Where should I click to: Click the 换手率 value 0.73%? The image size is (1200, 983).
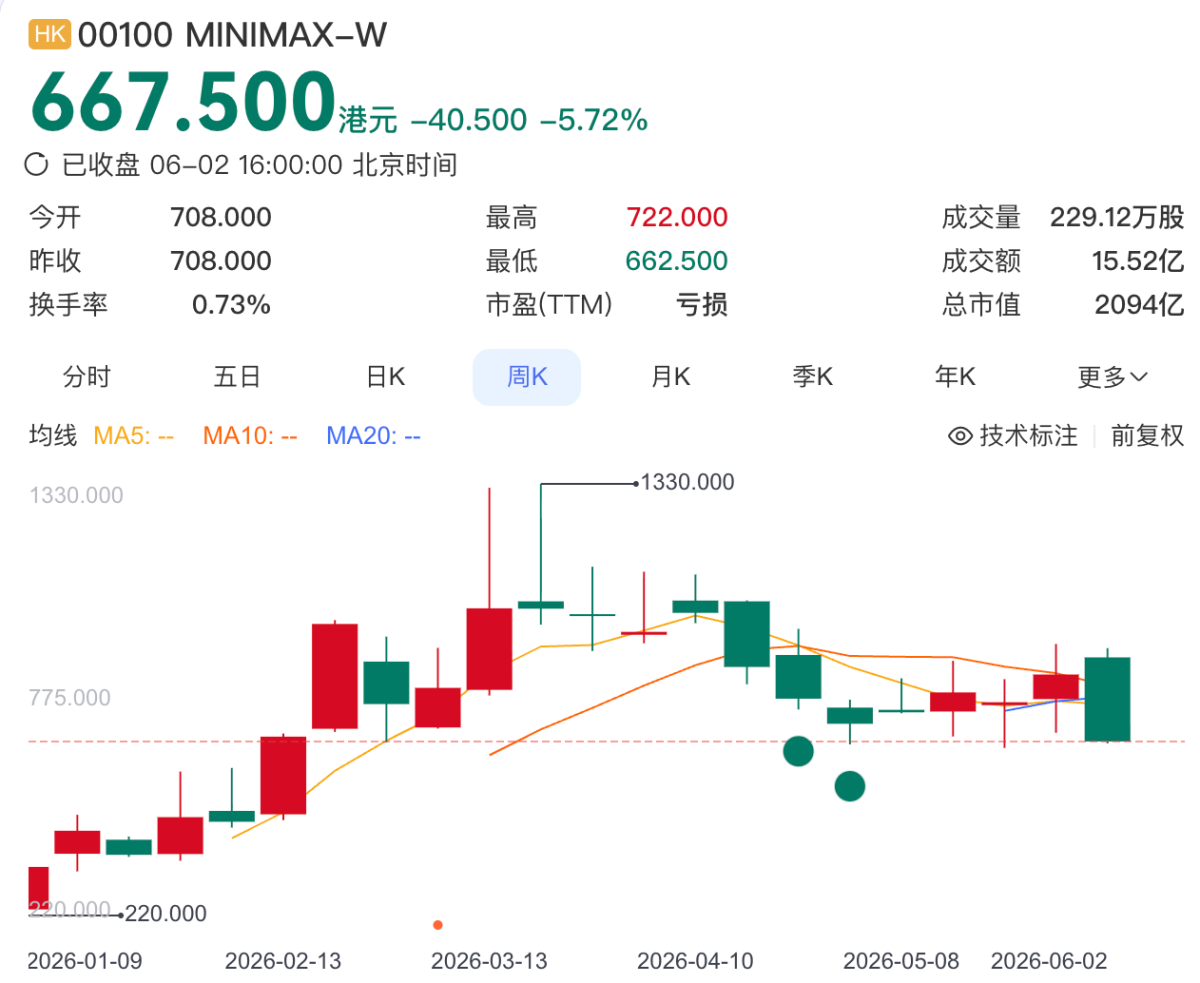point(231,305)
